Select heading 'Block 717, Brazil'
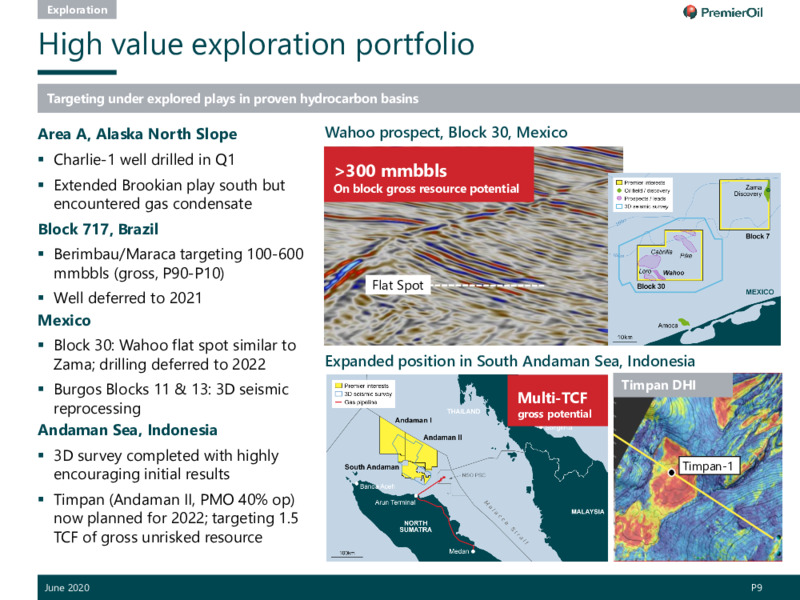The width and height of the screenshot is (800, 600). (x=98, y=229)
